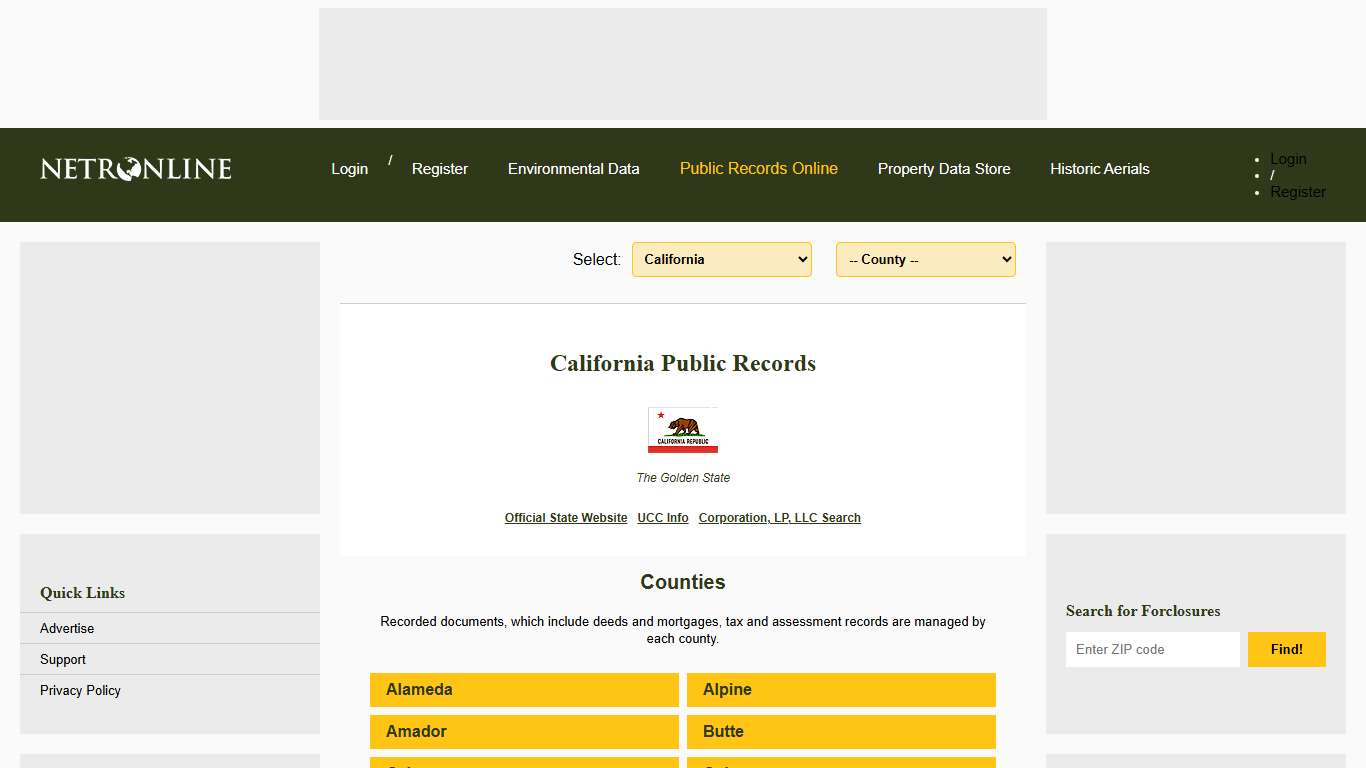Select Alameda county
Image resolution: width=1366 pixels, height=768 pixels.
(x=524, y=689)
